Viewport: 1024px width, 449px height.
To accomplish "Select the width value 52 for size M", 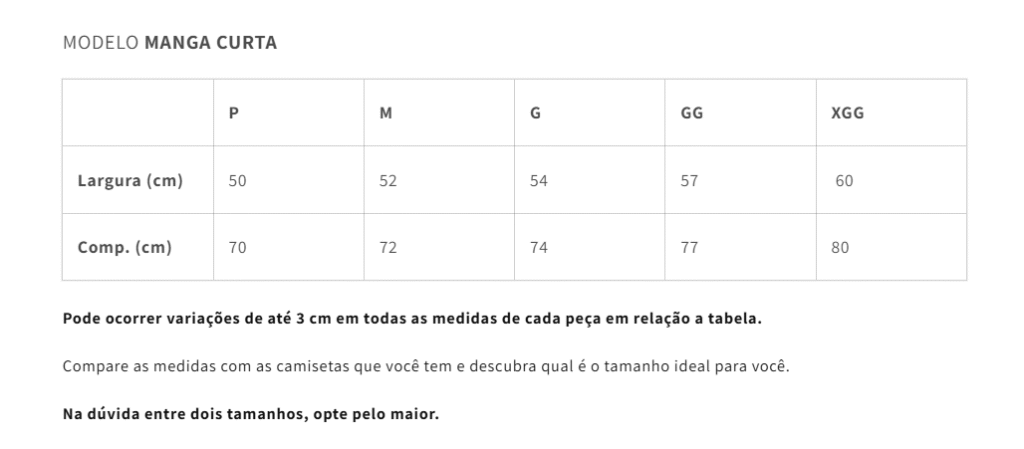I will pos(388,181).
